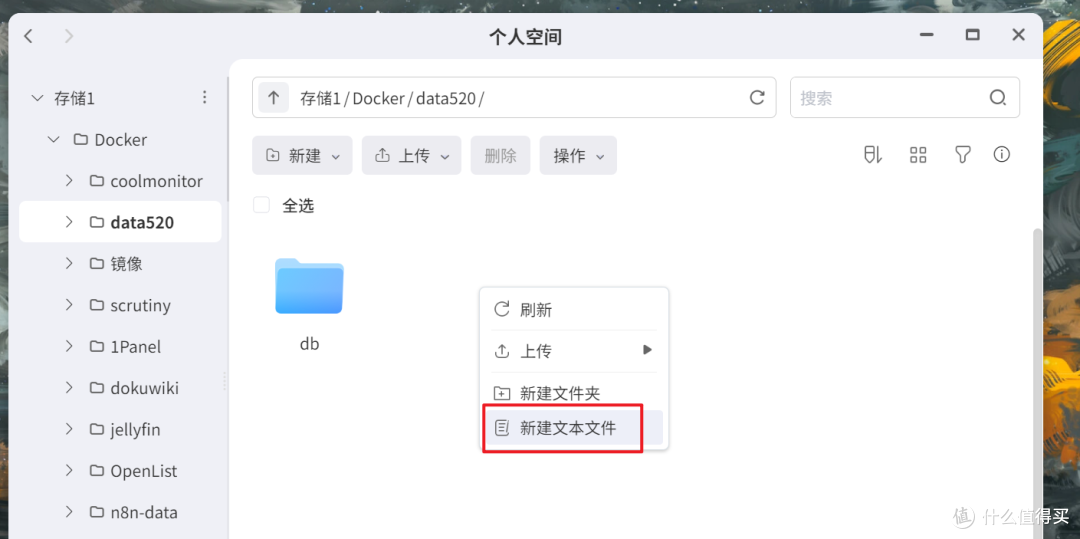Collapse the Docker tree node
1080x539 pixels.
tap(53, 140)
